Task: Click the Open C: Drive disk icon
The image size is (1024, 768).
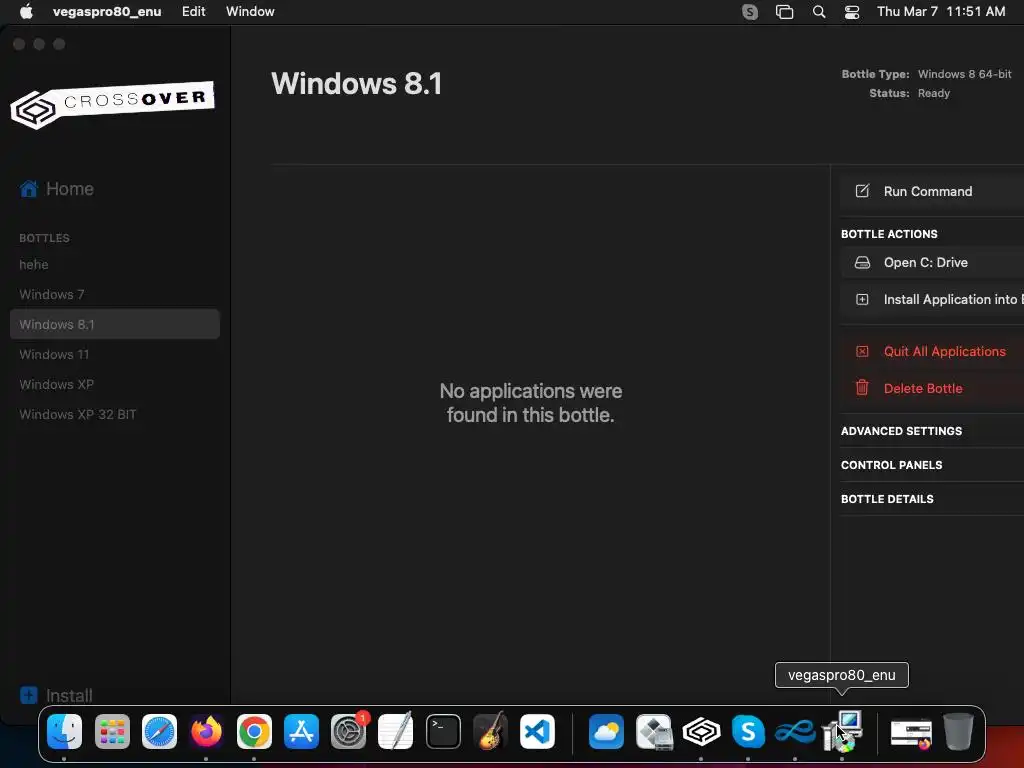Action: [x=862, y=263]
